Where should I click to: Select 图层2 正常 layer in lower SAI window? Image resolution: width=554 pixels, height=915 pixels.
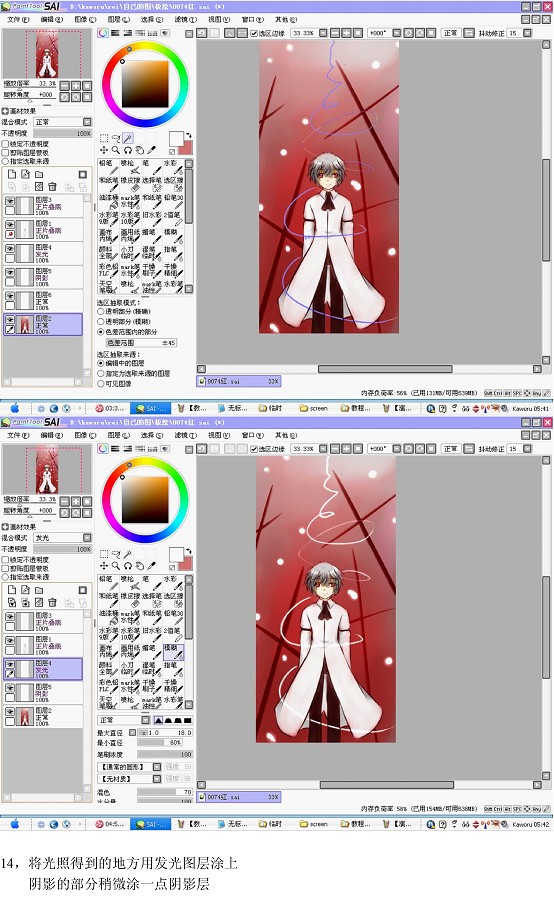tap(44, 717)
